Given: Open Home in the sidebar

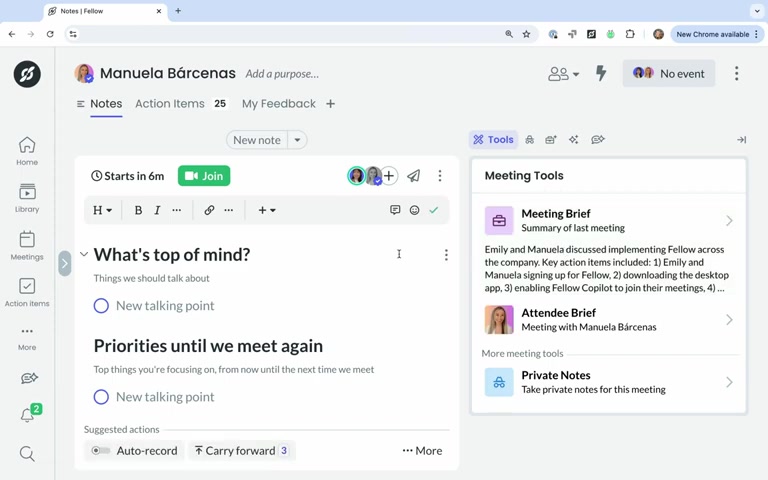Looking at the screenshot, I should pyautogui.click(x=27, y=151).
